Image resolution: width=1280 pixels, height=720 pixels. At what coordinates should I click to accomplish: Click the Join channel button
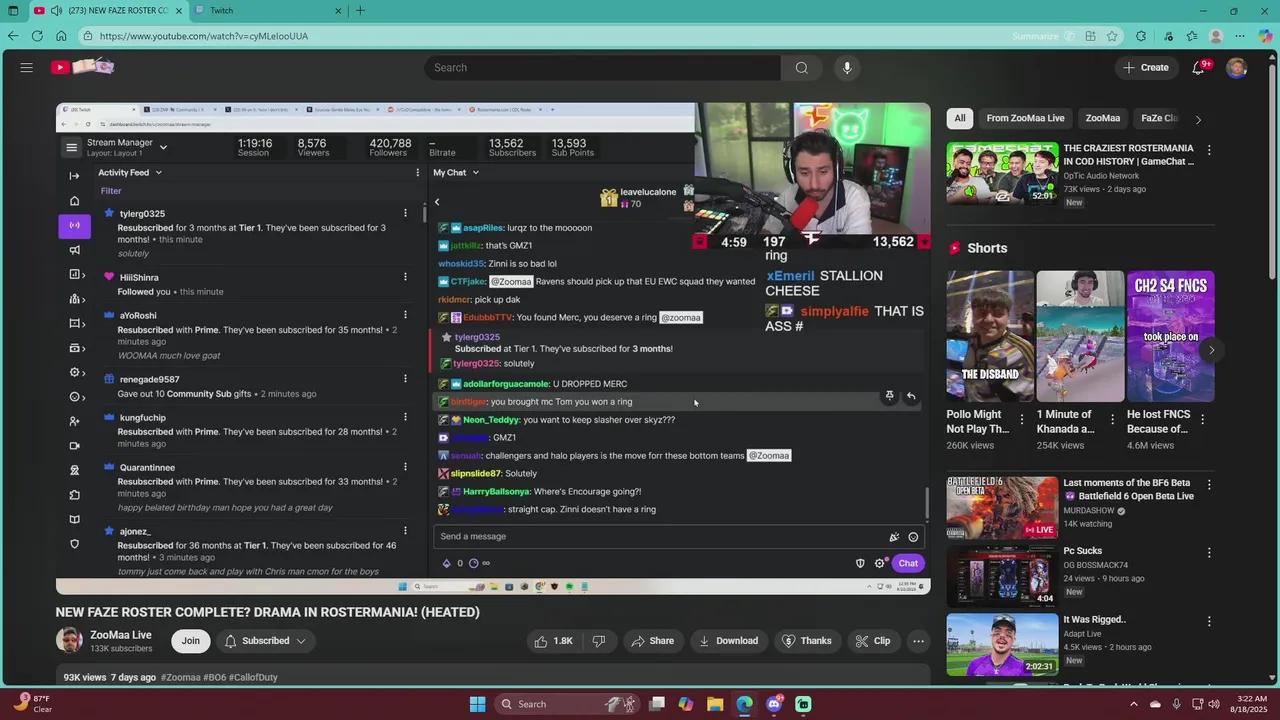pos(190,641)
